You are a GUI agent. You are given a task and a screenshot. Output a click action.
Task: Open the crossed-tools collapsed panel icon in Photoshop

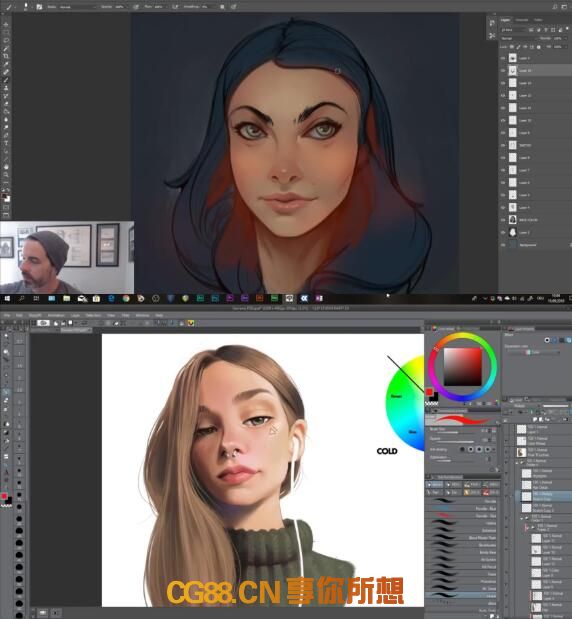(492, 36)
